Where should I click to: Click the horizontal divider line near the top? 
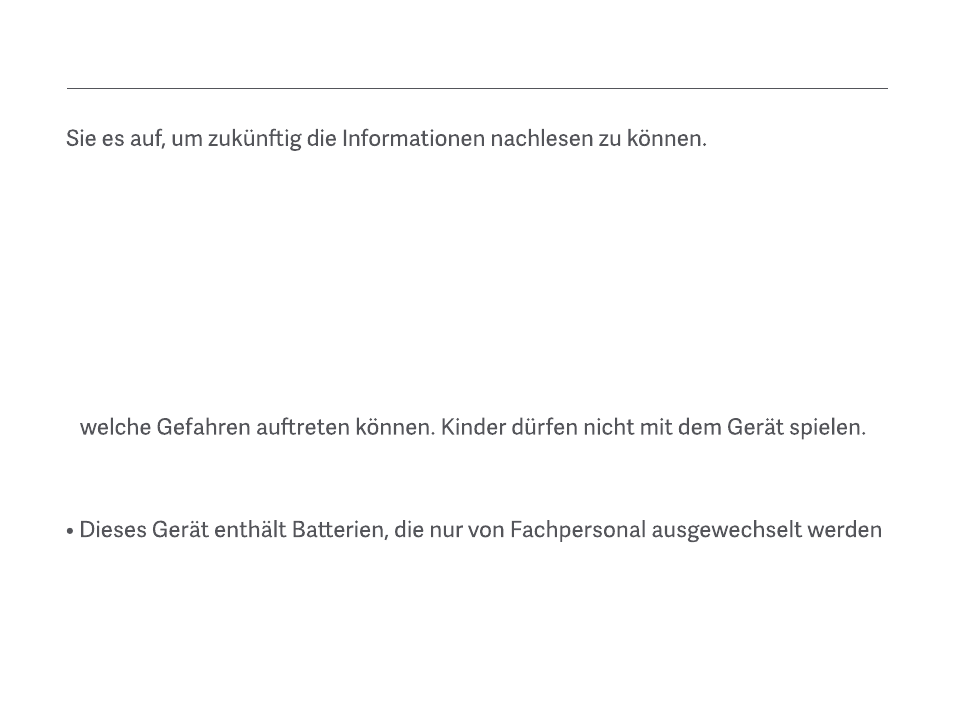(477, 88)
